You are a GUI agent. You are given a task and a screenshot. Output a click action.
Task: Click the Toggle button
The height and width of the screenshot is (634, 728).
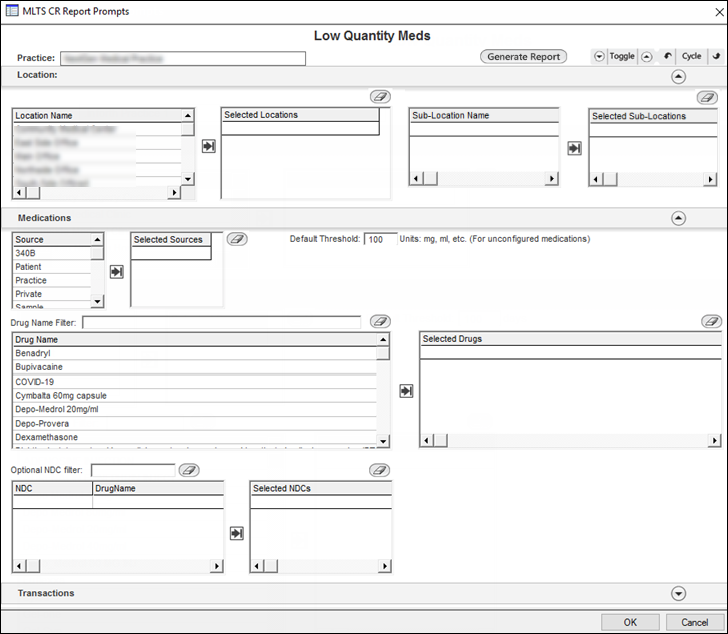[622, 56]
